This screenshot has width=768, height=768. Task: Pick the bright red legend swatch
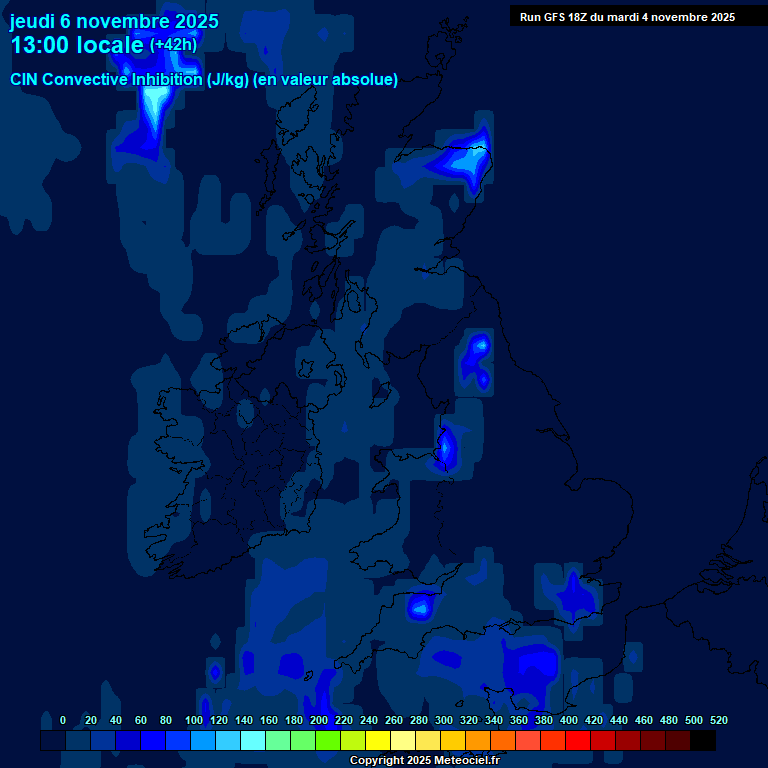[578, 741]
